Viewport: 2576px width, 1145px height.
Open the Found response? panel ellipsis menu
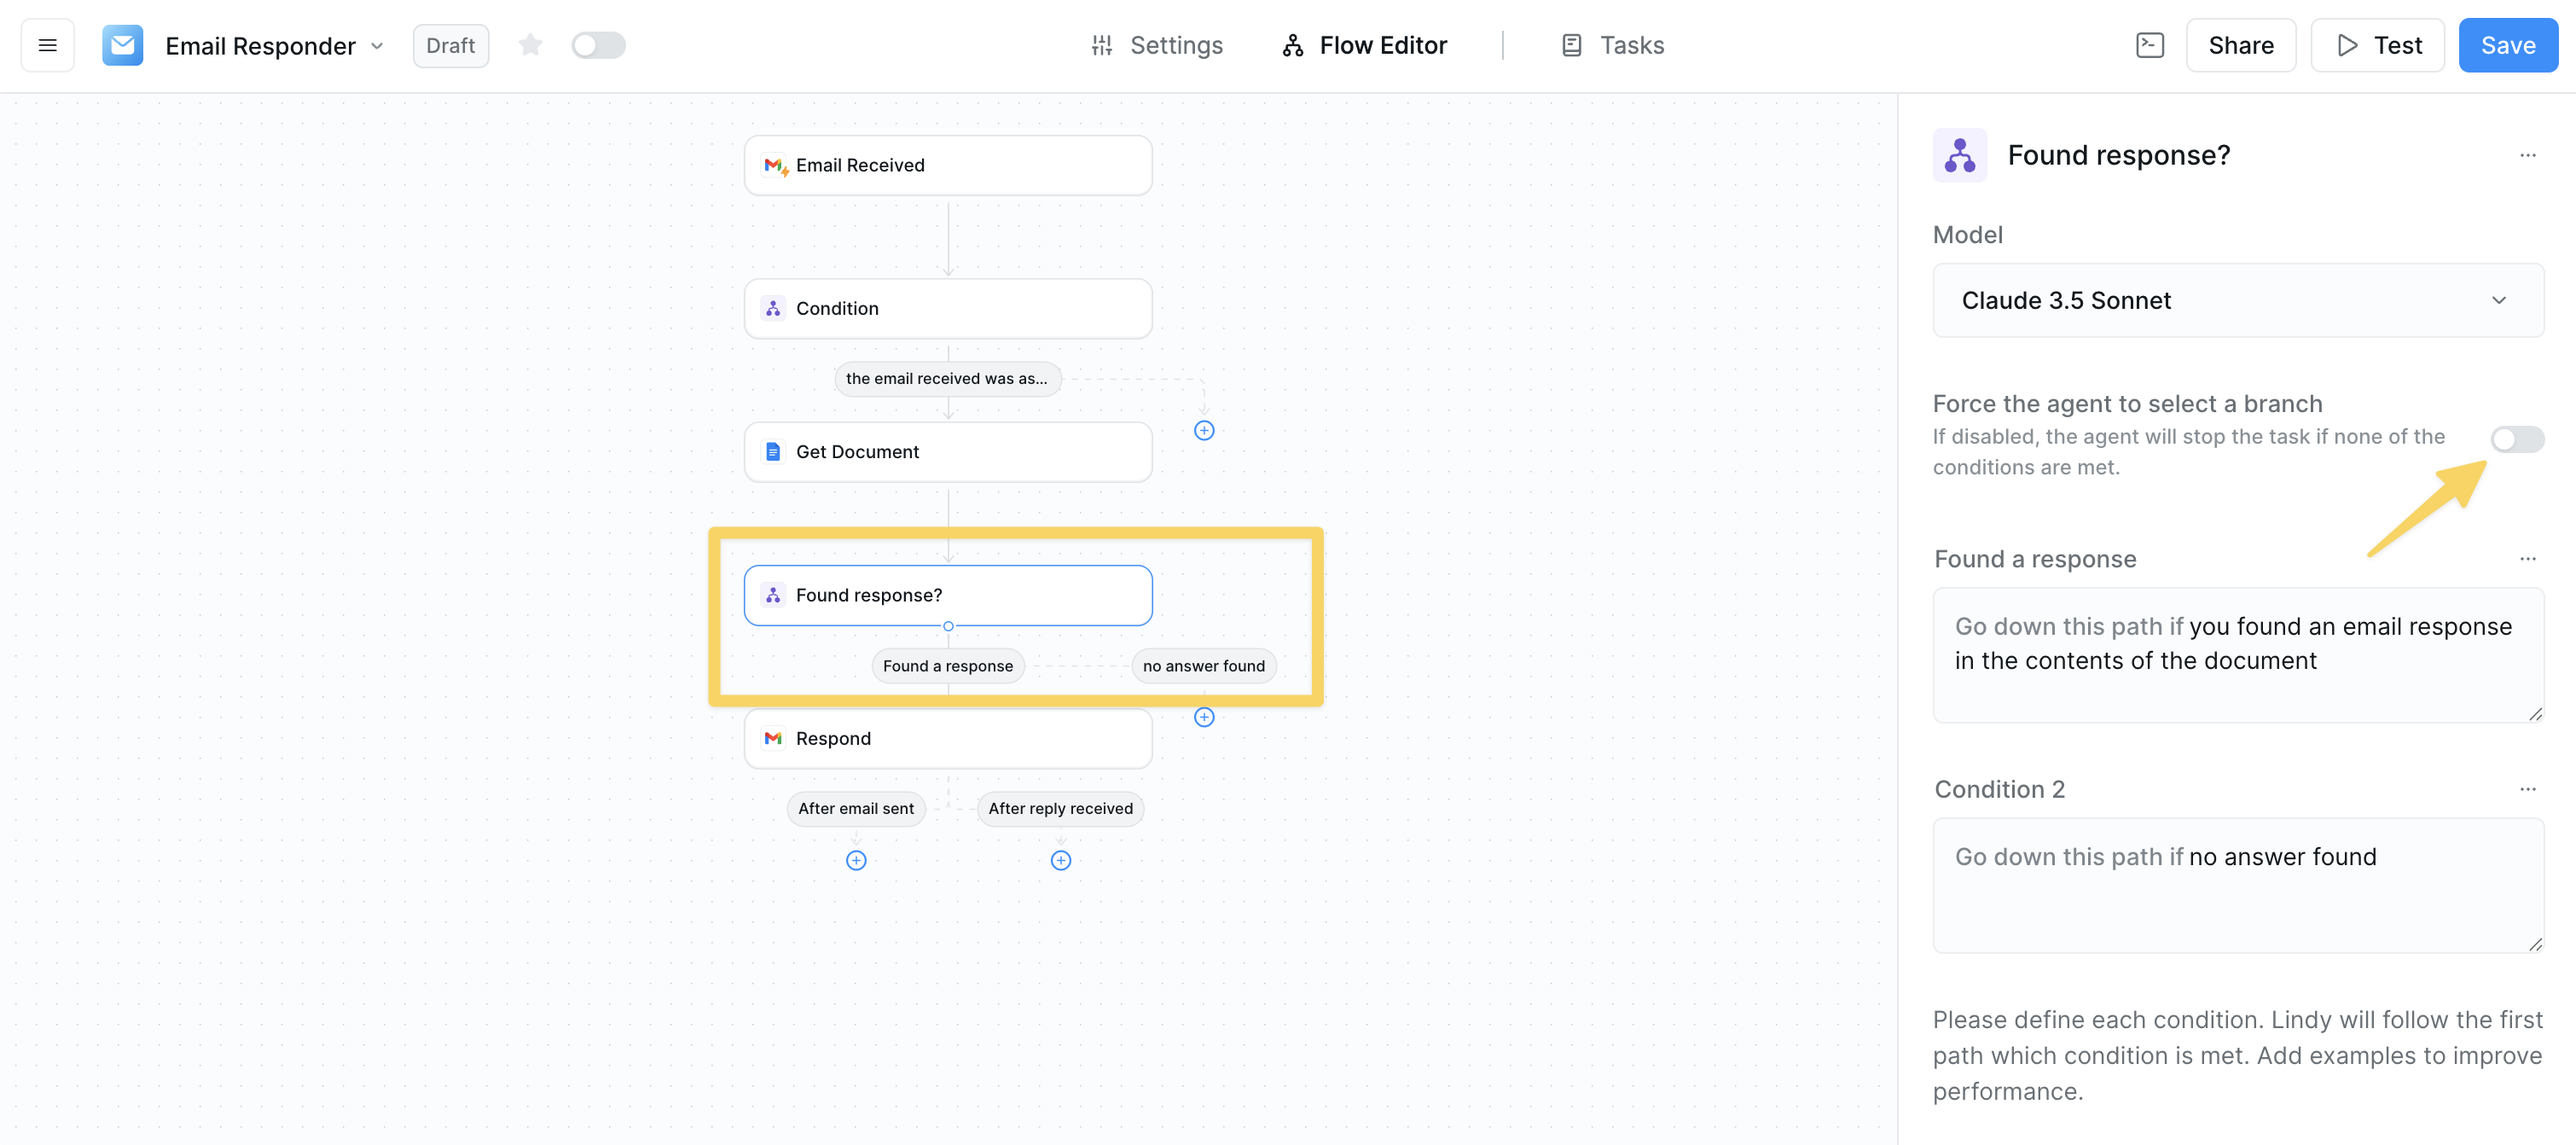2528,155
